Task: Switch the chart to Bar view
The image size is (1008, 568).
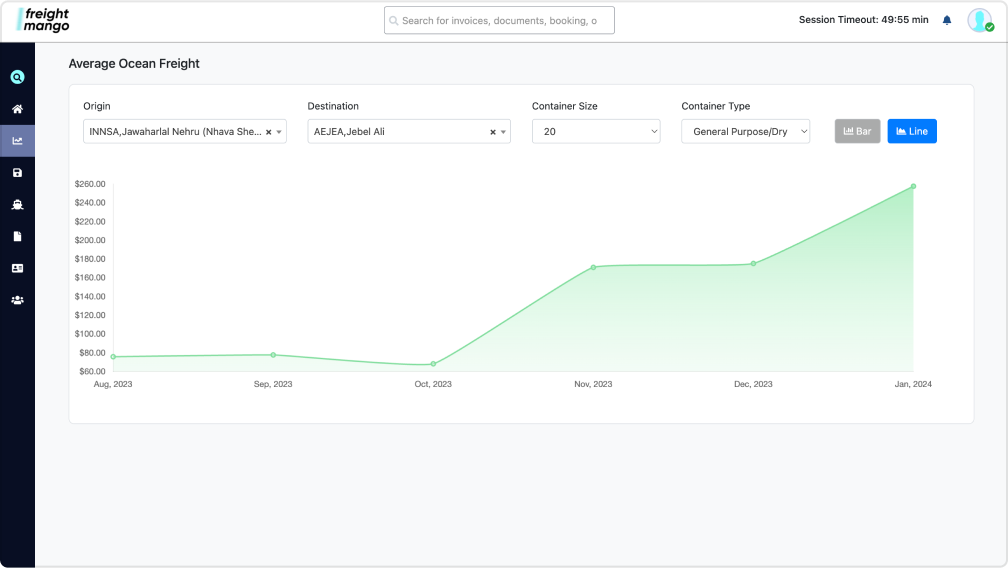Action: pyautogui.click(x=858, y=131)
